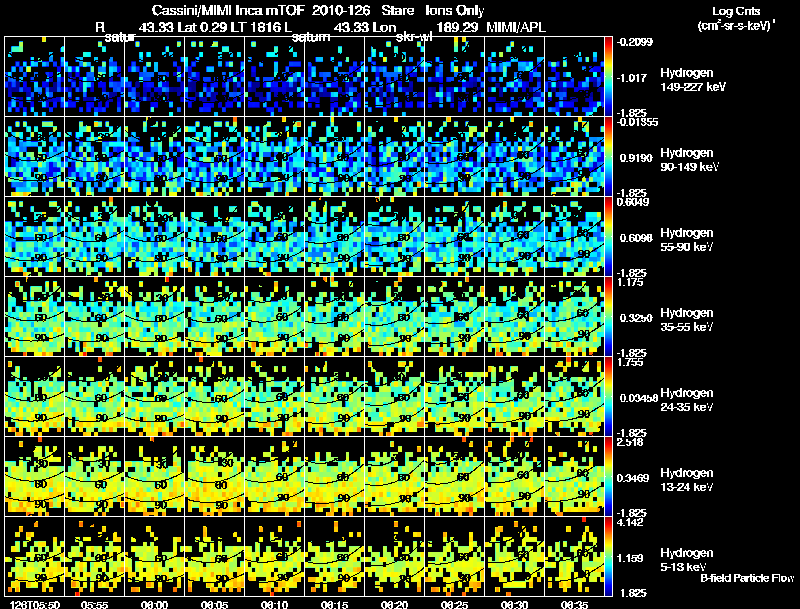Click the Hydrogen 24-35 keV label
Image resolution: width=800 pixels, height=609 pixels.
[687, 400]
